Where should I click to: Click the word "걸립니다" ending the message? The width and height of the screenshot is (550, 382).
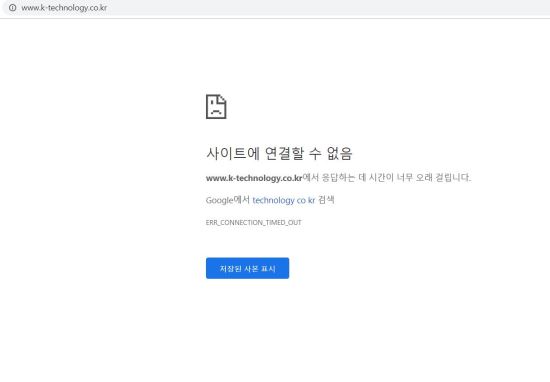452,177
